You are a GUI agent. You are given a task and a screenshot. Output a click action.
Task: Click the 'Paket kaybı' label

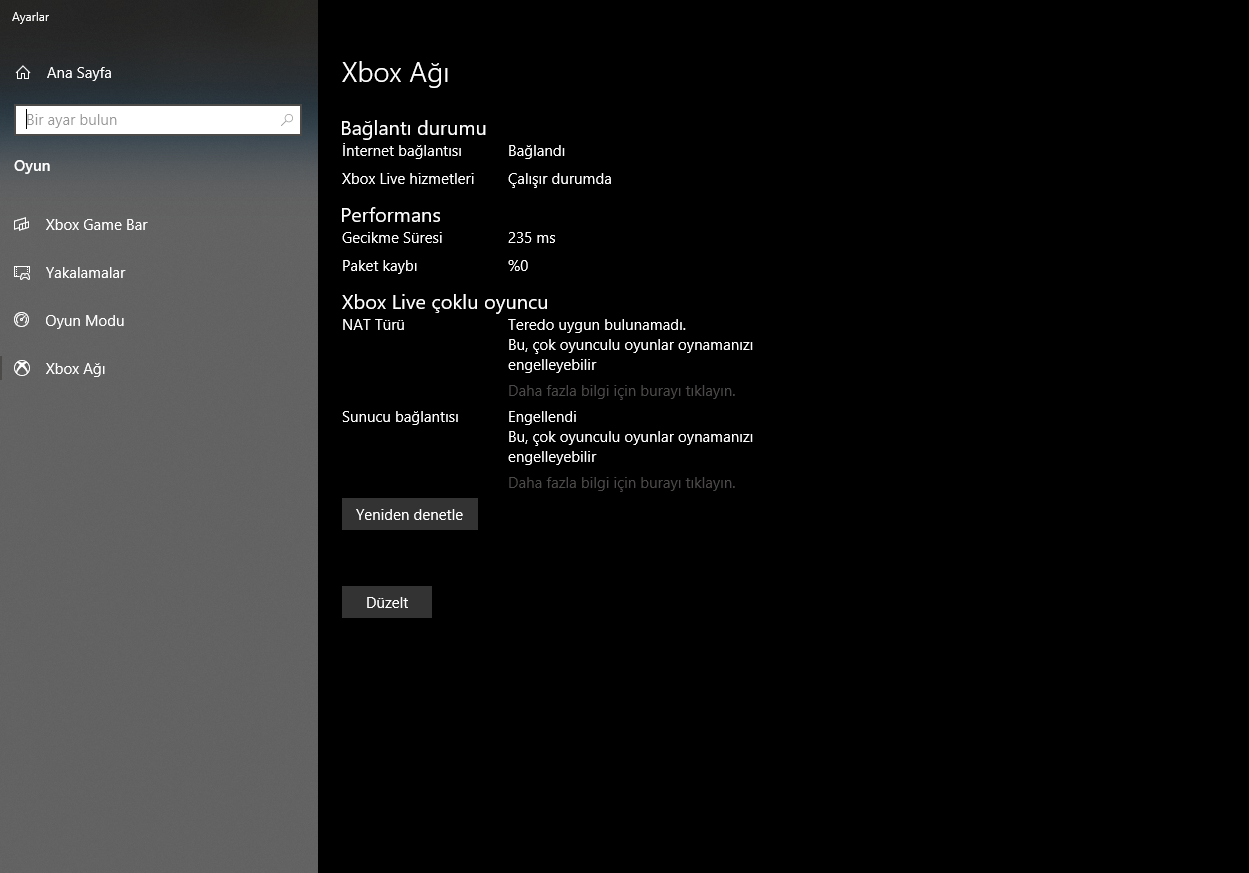pyautogui.click(x=380, y=266)
